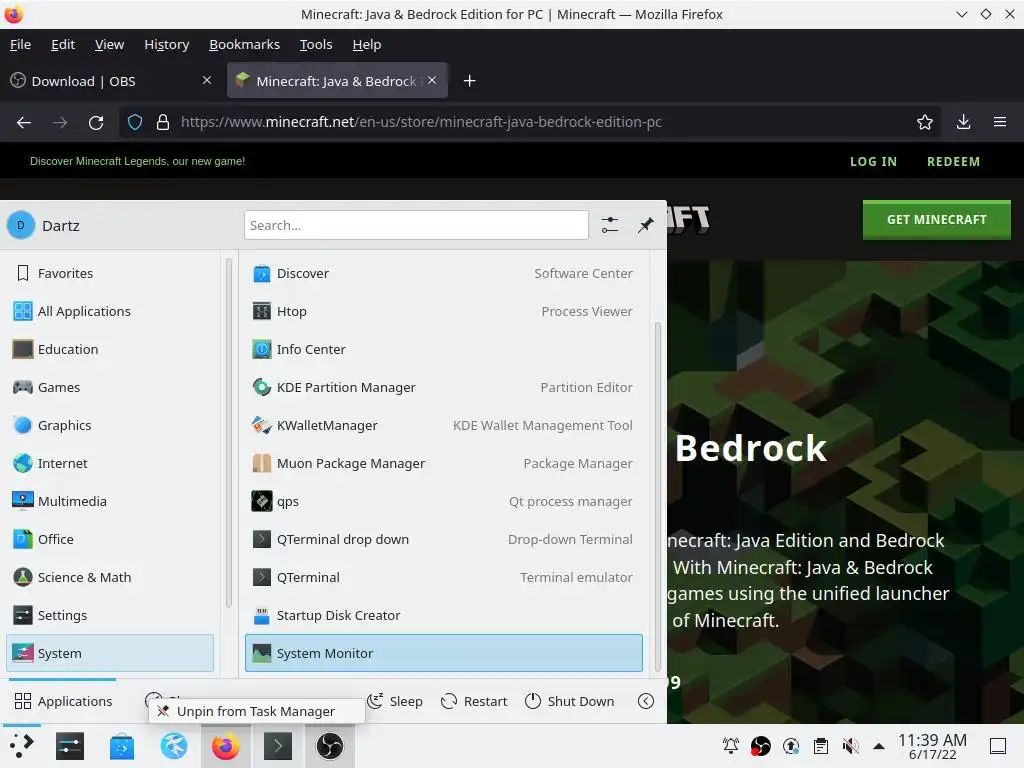Click Discover Minecraft Legends link
The image size is (1024, 768).
pyautogui.click(x=137, y=161)
